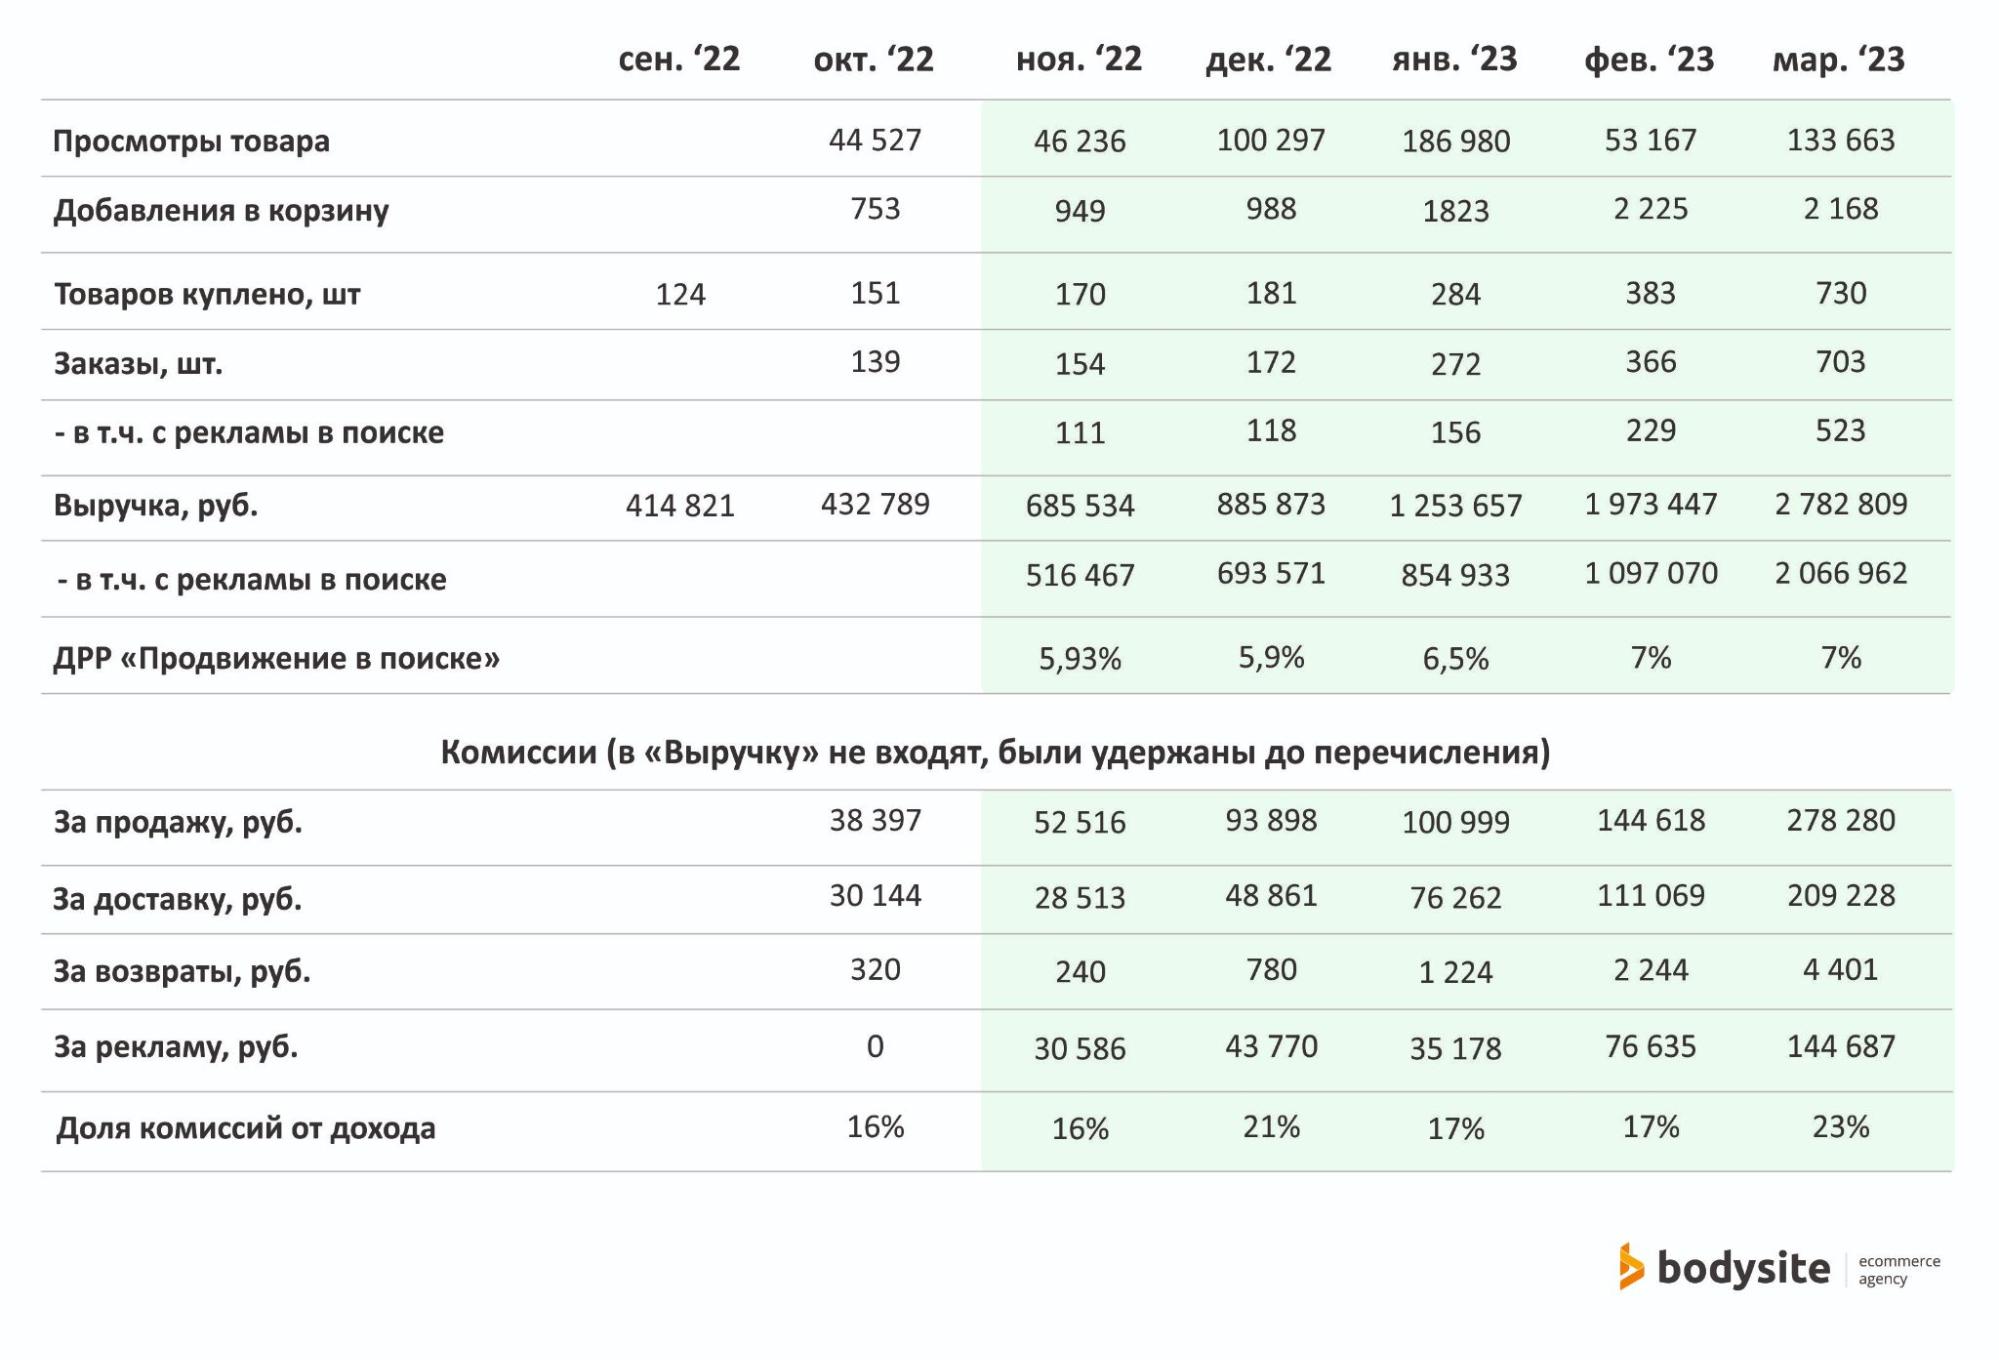Select the ДРР value 5,93%
The height and width of the screenshot is (1360, 1999).
click(1079, 659)
